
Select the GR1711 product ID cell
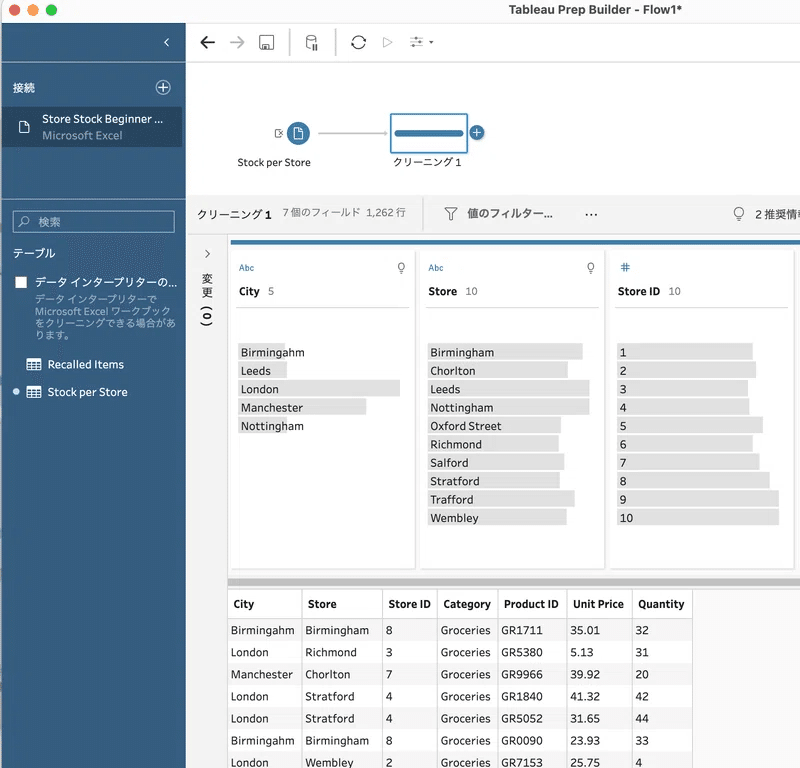(x=532, y=630)
